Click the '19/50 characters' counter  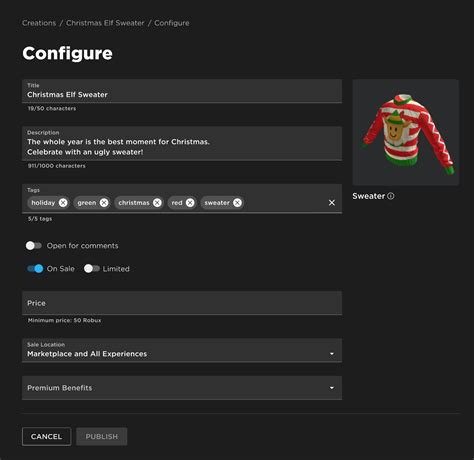pyautogui.click(x=52, y=108)
